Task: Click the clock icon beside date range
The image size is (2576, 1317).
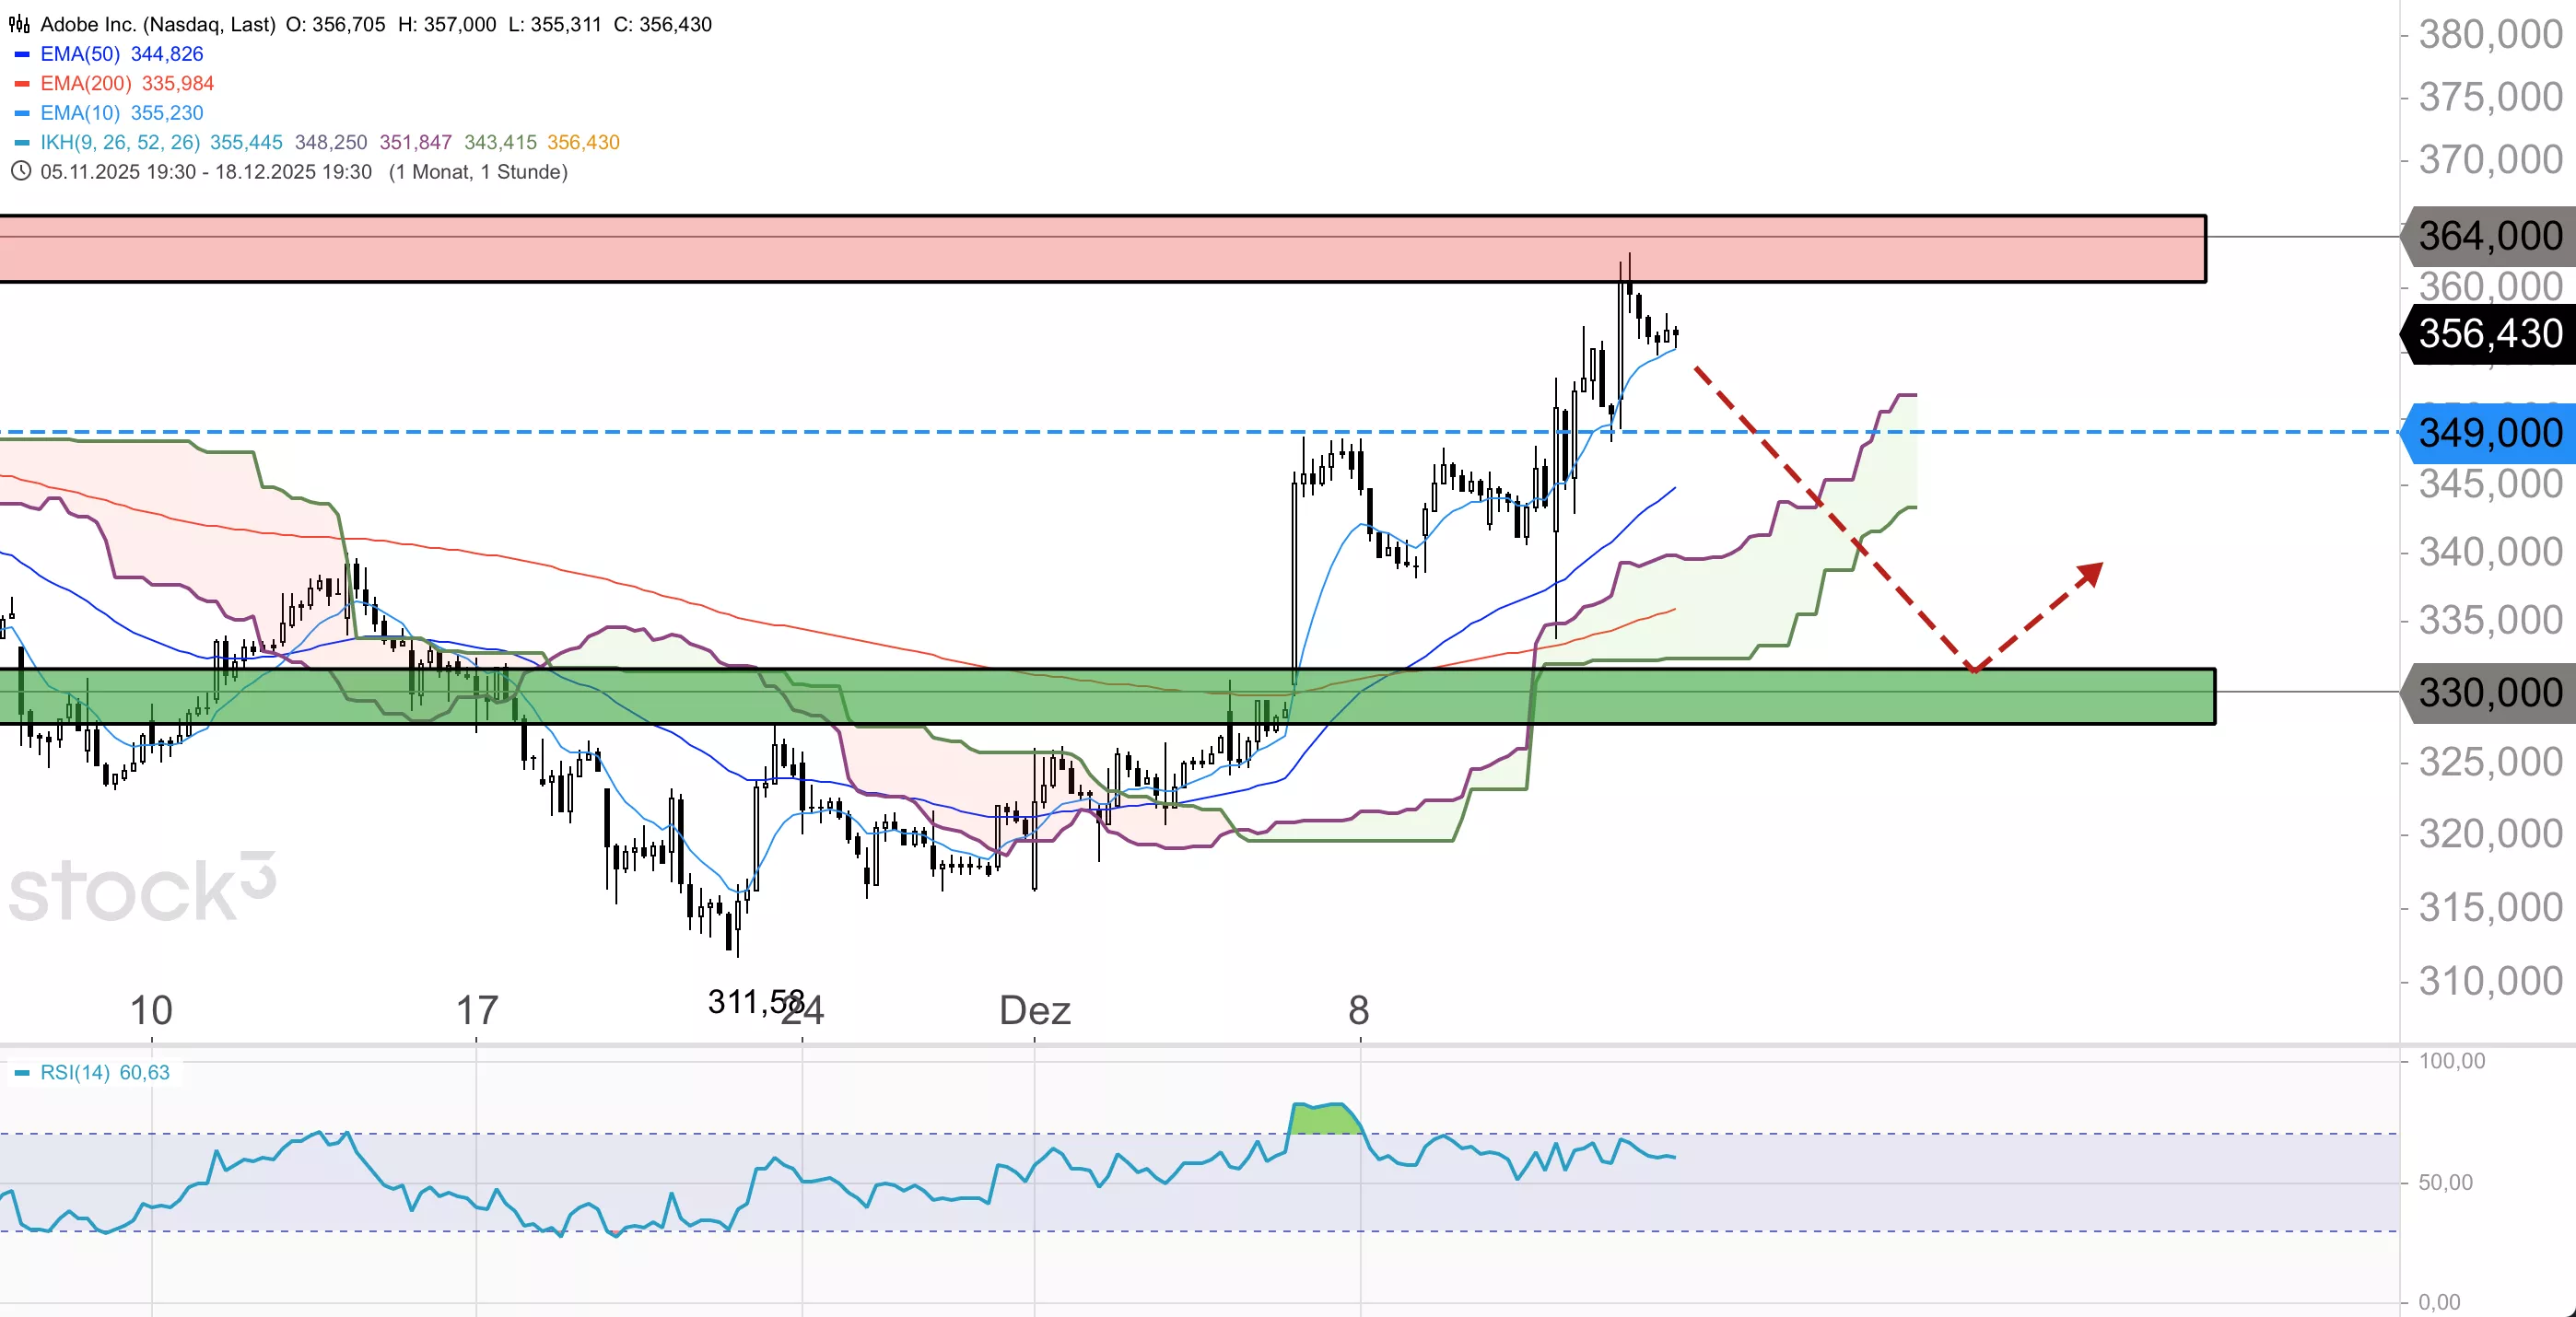Action: [19, 171]
